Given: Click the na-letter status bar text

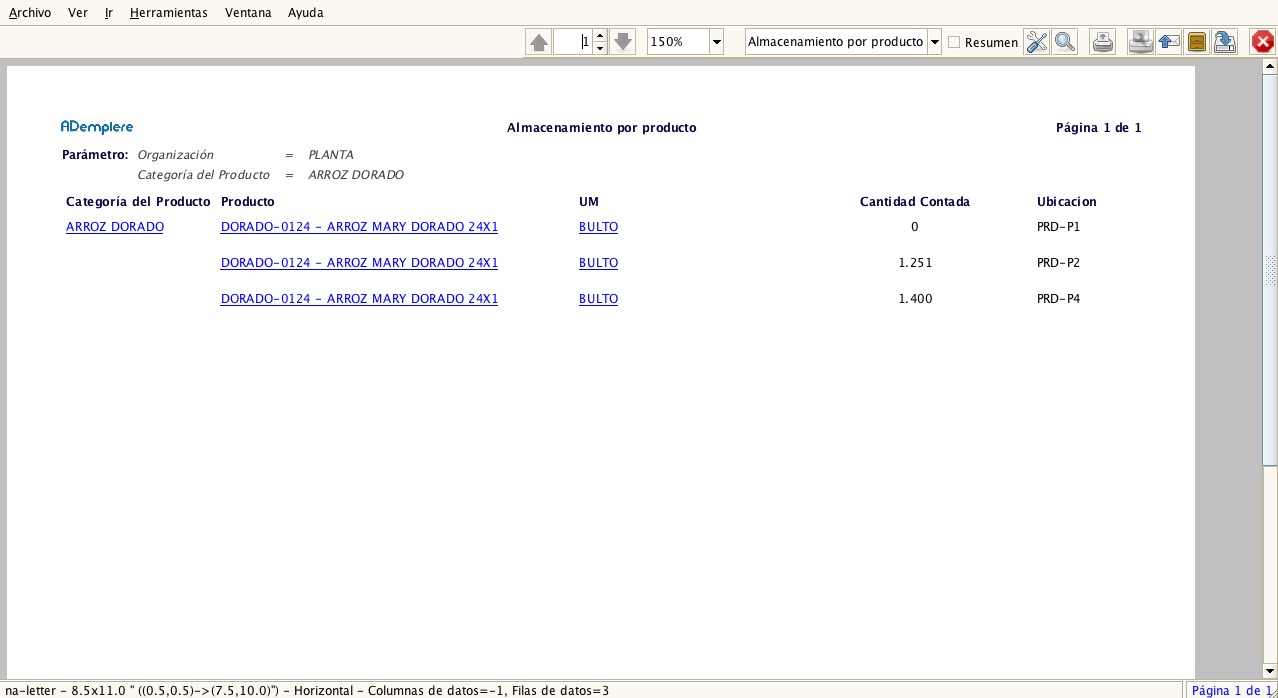Looking at the screenshot, I should 307,690.
